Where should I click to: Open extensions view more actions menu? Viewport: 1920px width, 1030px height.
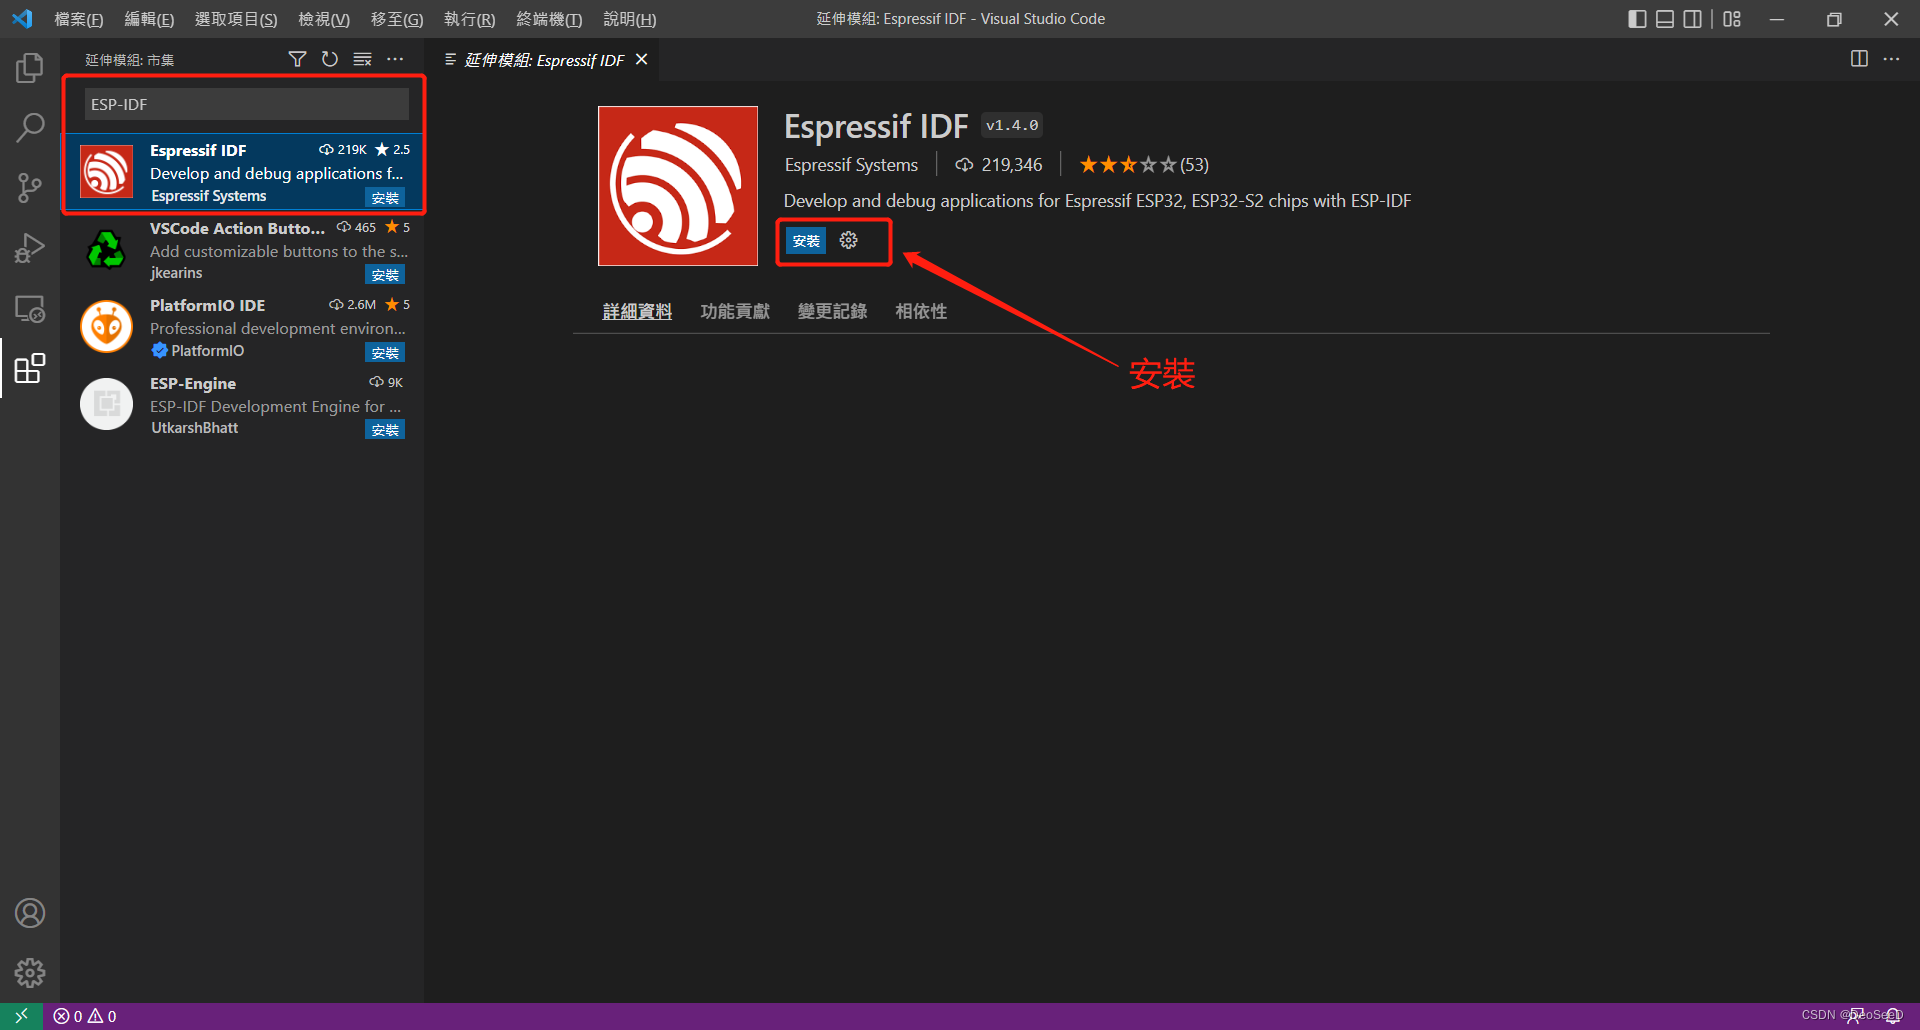click(x=395, y=59)
